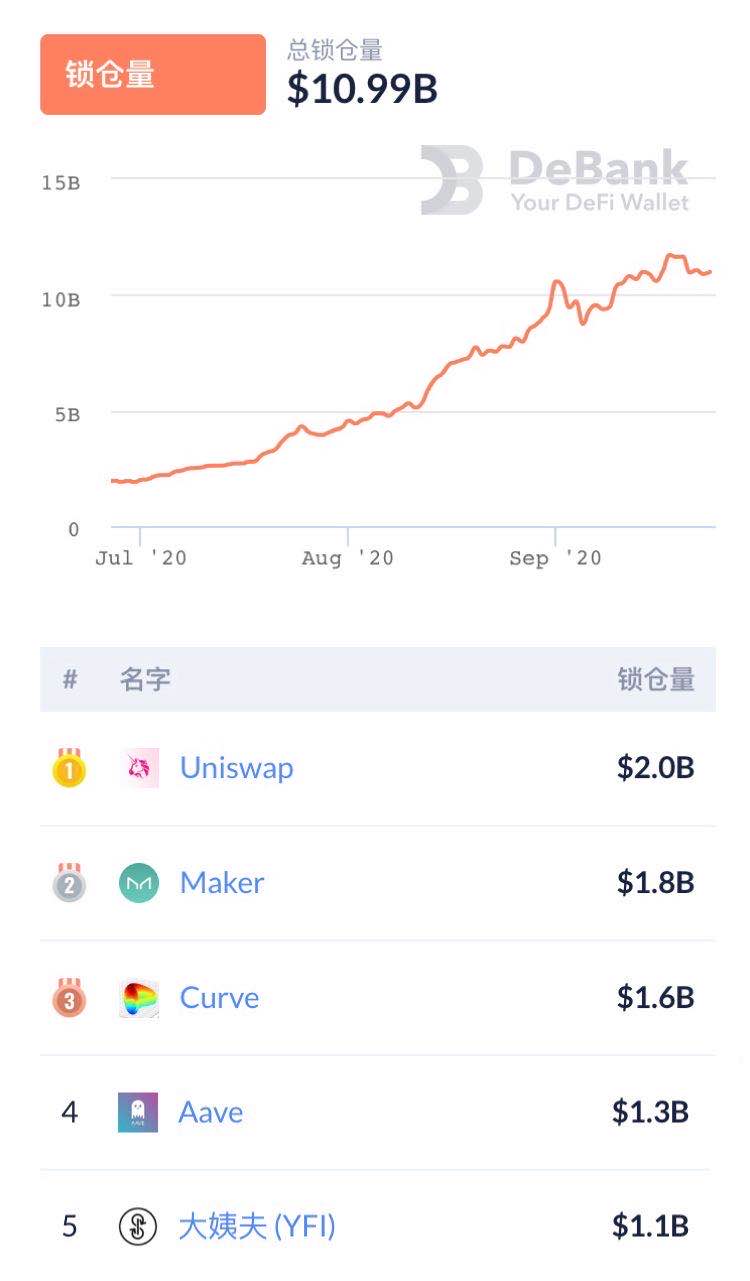
Task: Click the Uniswap unicorn logo icon
Action: point(139,768)
